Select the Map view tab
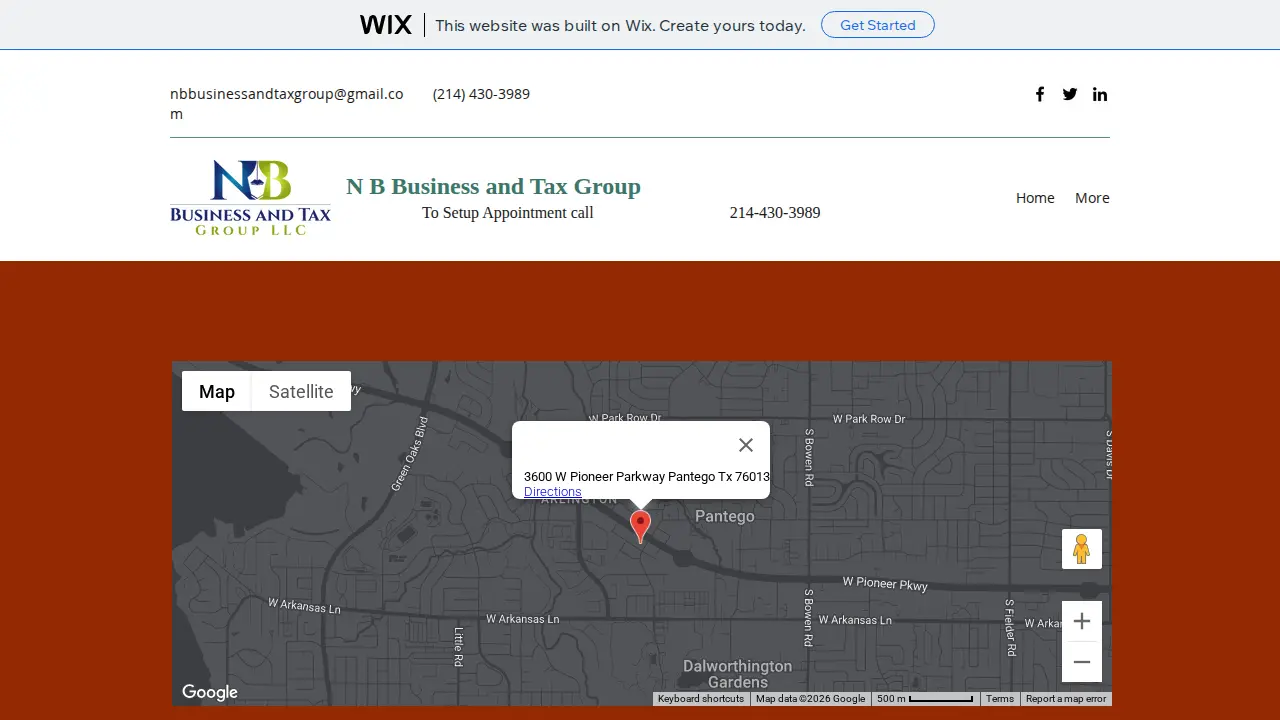Screen dimensions: 1280x720 tap(217, 391)
